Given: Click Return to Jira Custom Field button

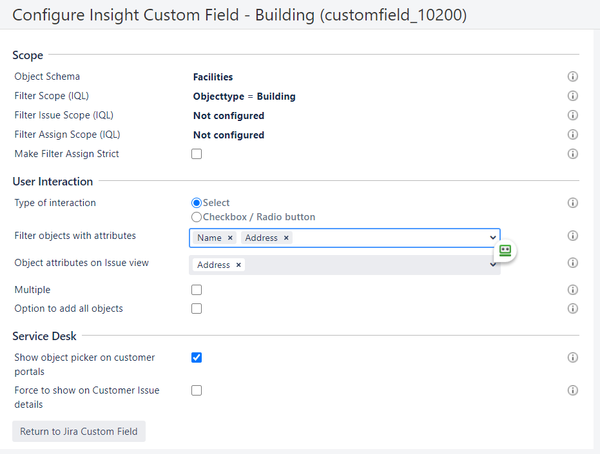Looking at the screenshot, I should 80,431.
